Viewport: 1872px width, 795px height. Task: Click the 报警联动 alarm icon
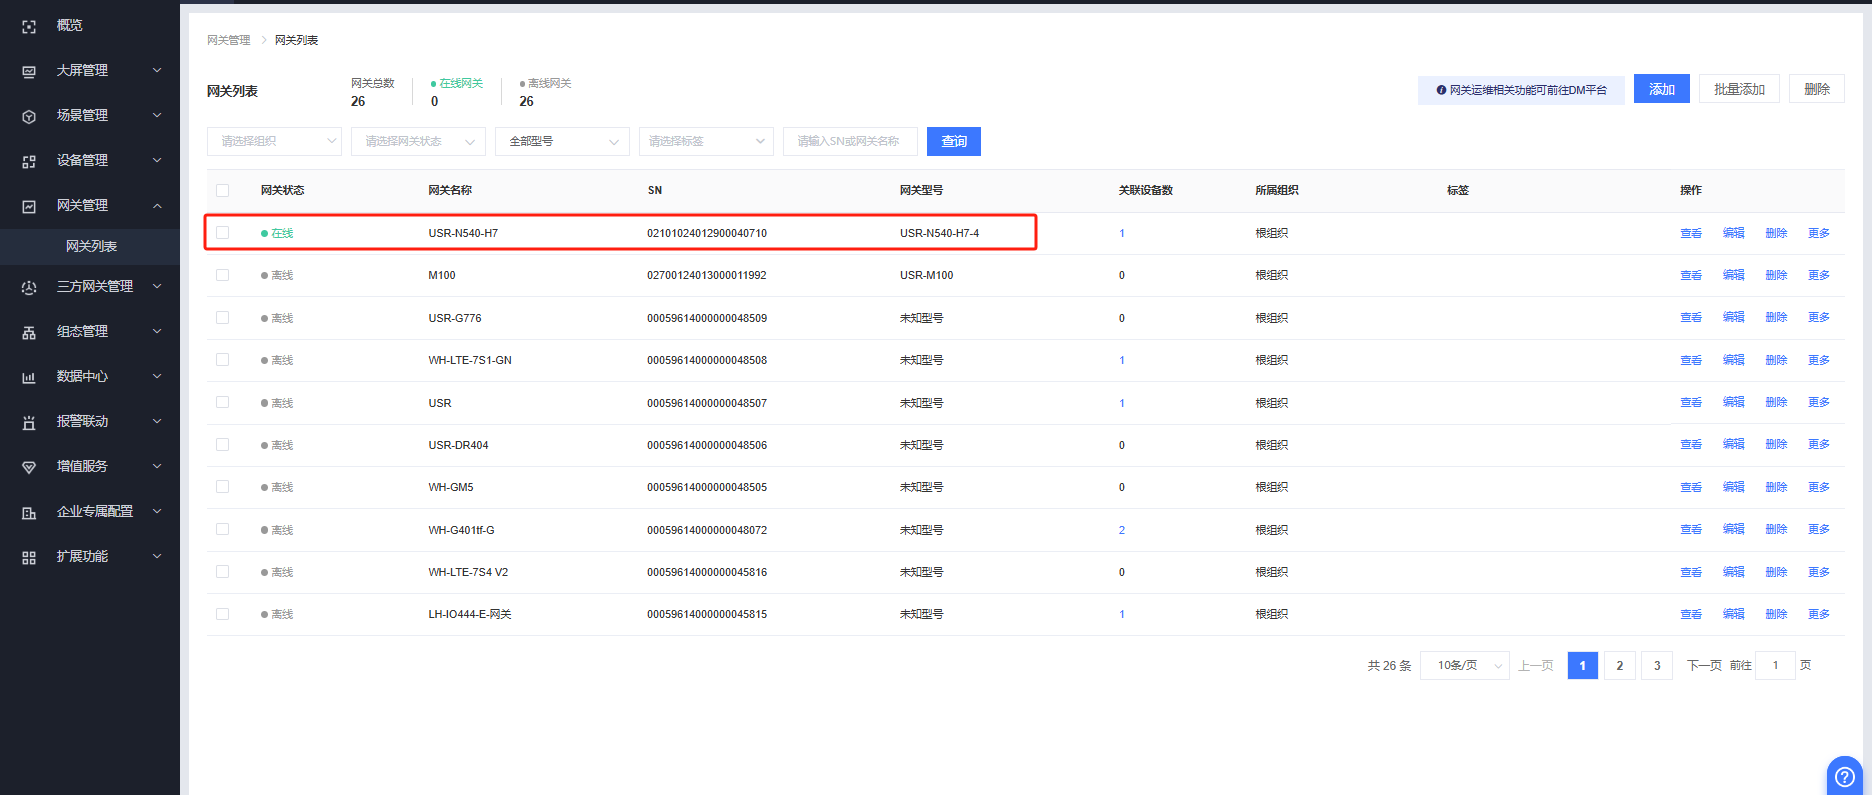point(29,422)
